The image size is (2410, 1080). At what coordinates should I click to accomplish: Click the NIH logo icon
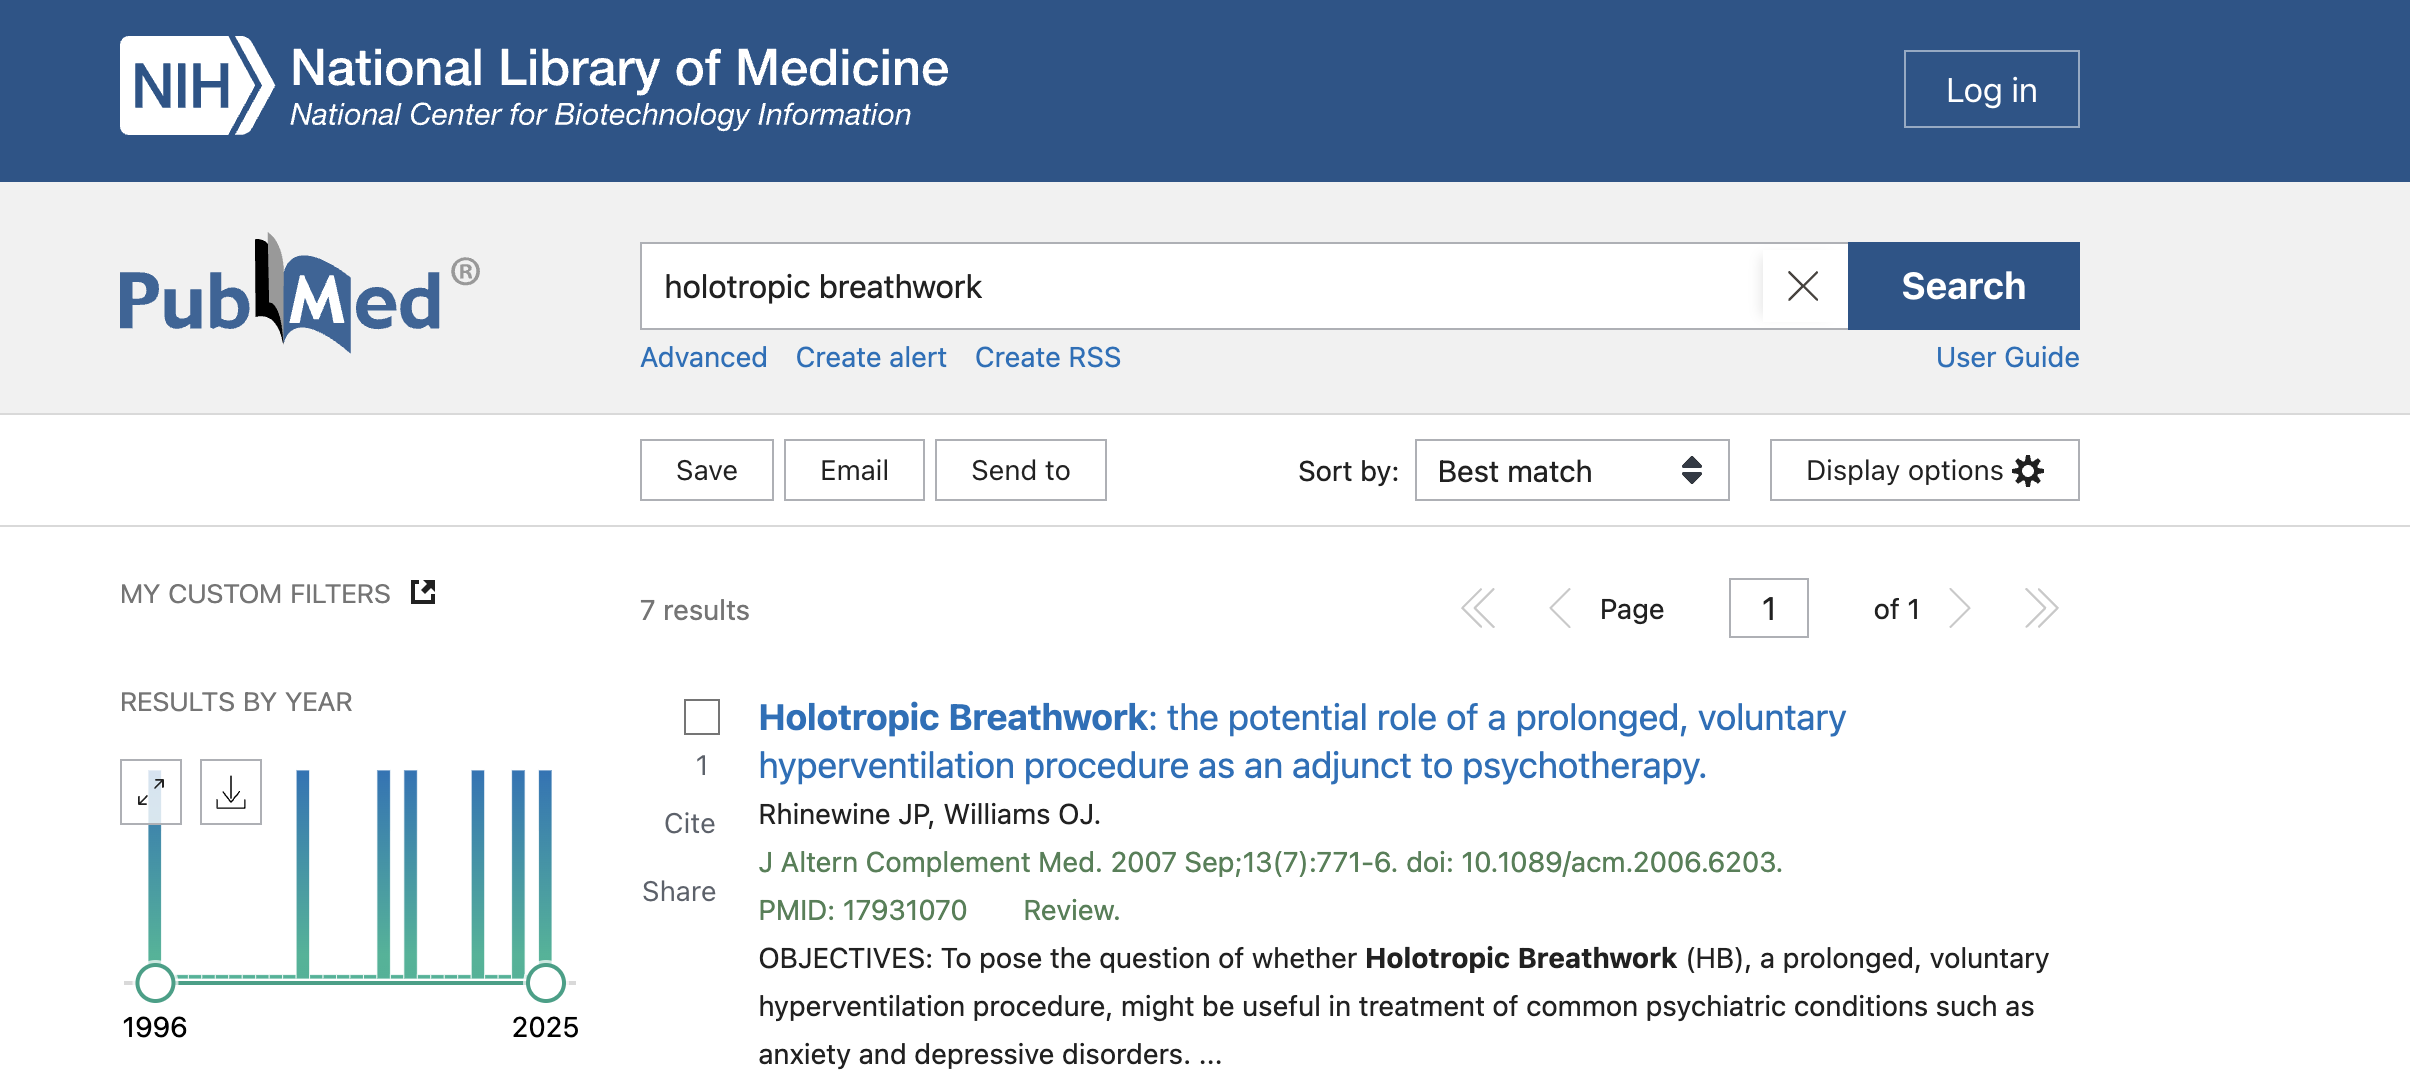tap(197, 86)
